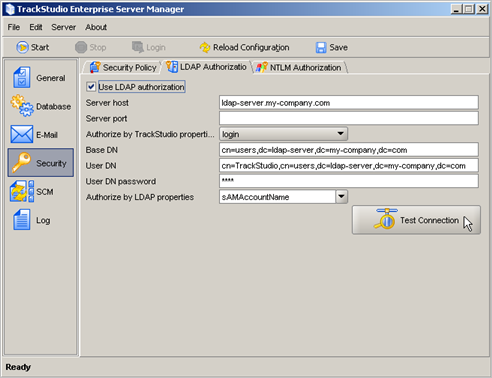Open the General settings section
This screenshot has height=378, width=492.
pos(40,78)
